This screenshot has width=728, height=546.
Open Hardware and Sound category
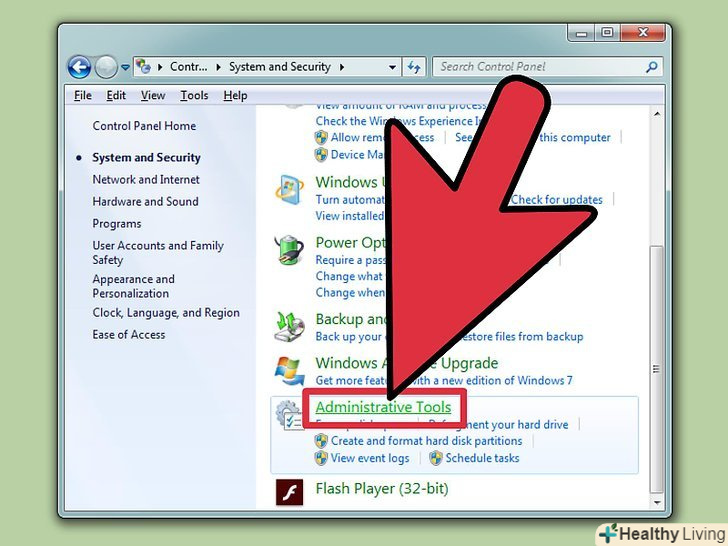pos(145,202)
